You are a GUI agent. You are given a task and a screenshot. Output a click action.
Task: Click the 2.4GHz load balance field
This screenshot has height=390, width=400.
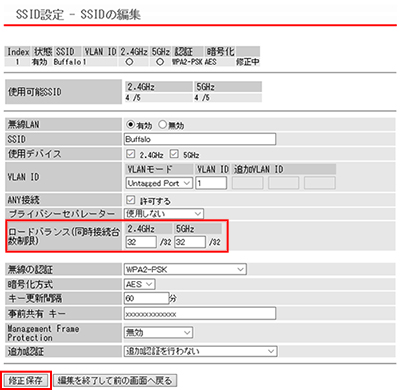pyautogui.click(x=141, y=242)
